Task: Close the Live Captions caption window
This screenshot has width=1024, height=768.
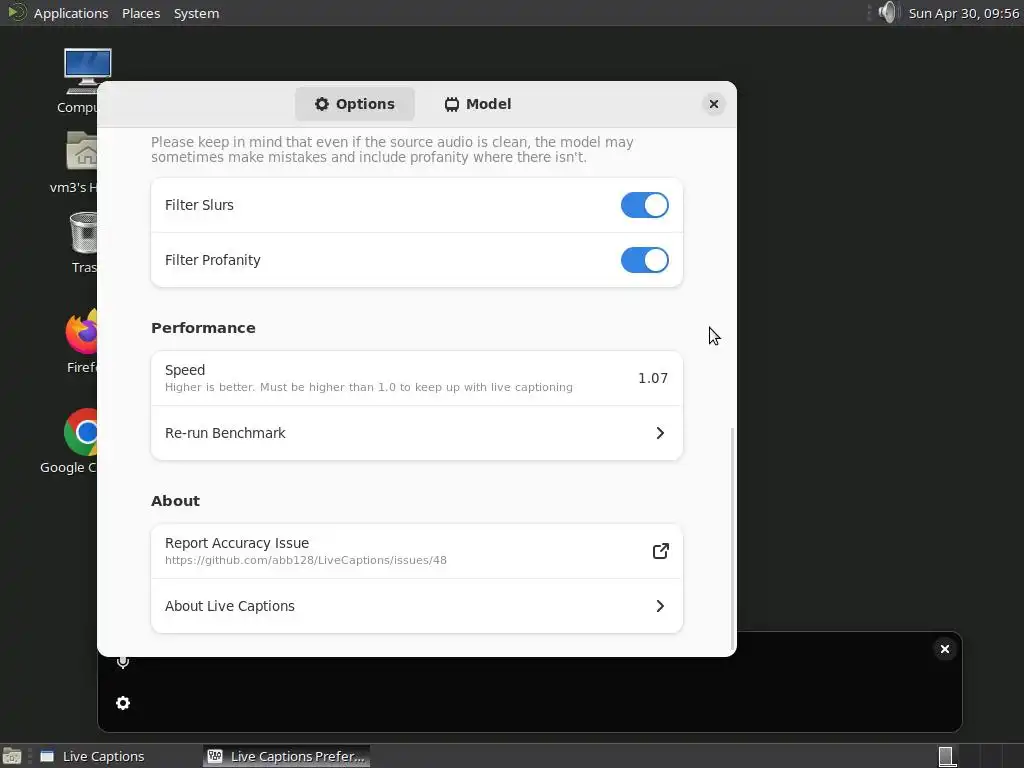Action: tap(944, 649)
